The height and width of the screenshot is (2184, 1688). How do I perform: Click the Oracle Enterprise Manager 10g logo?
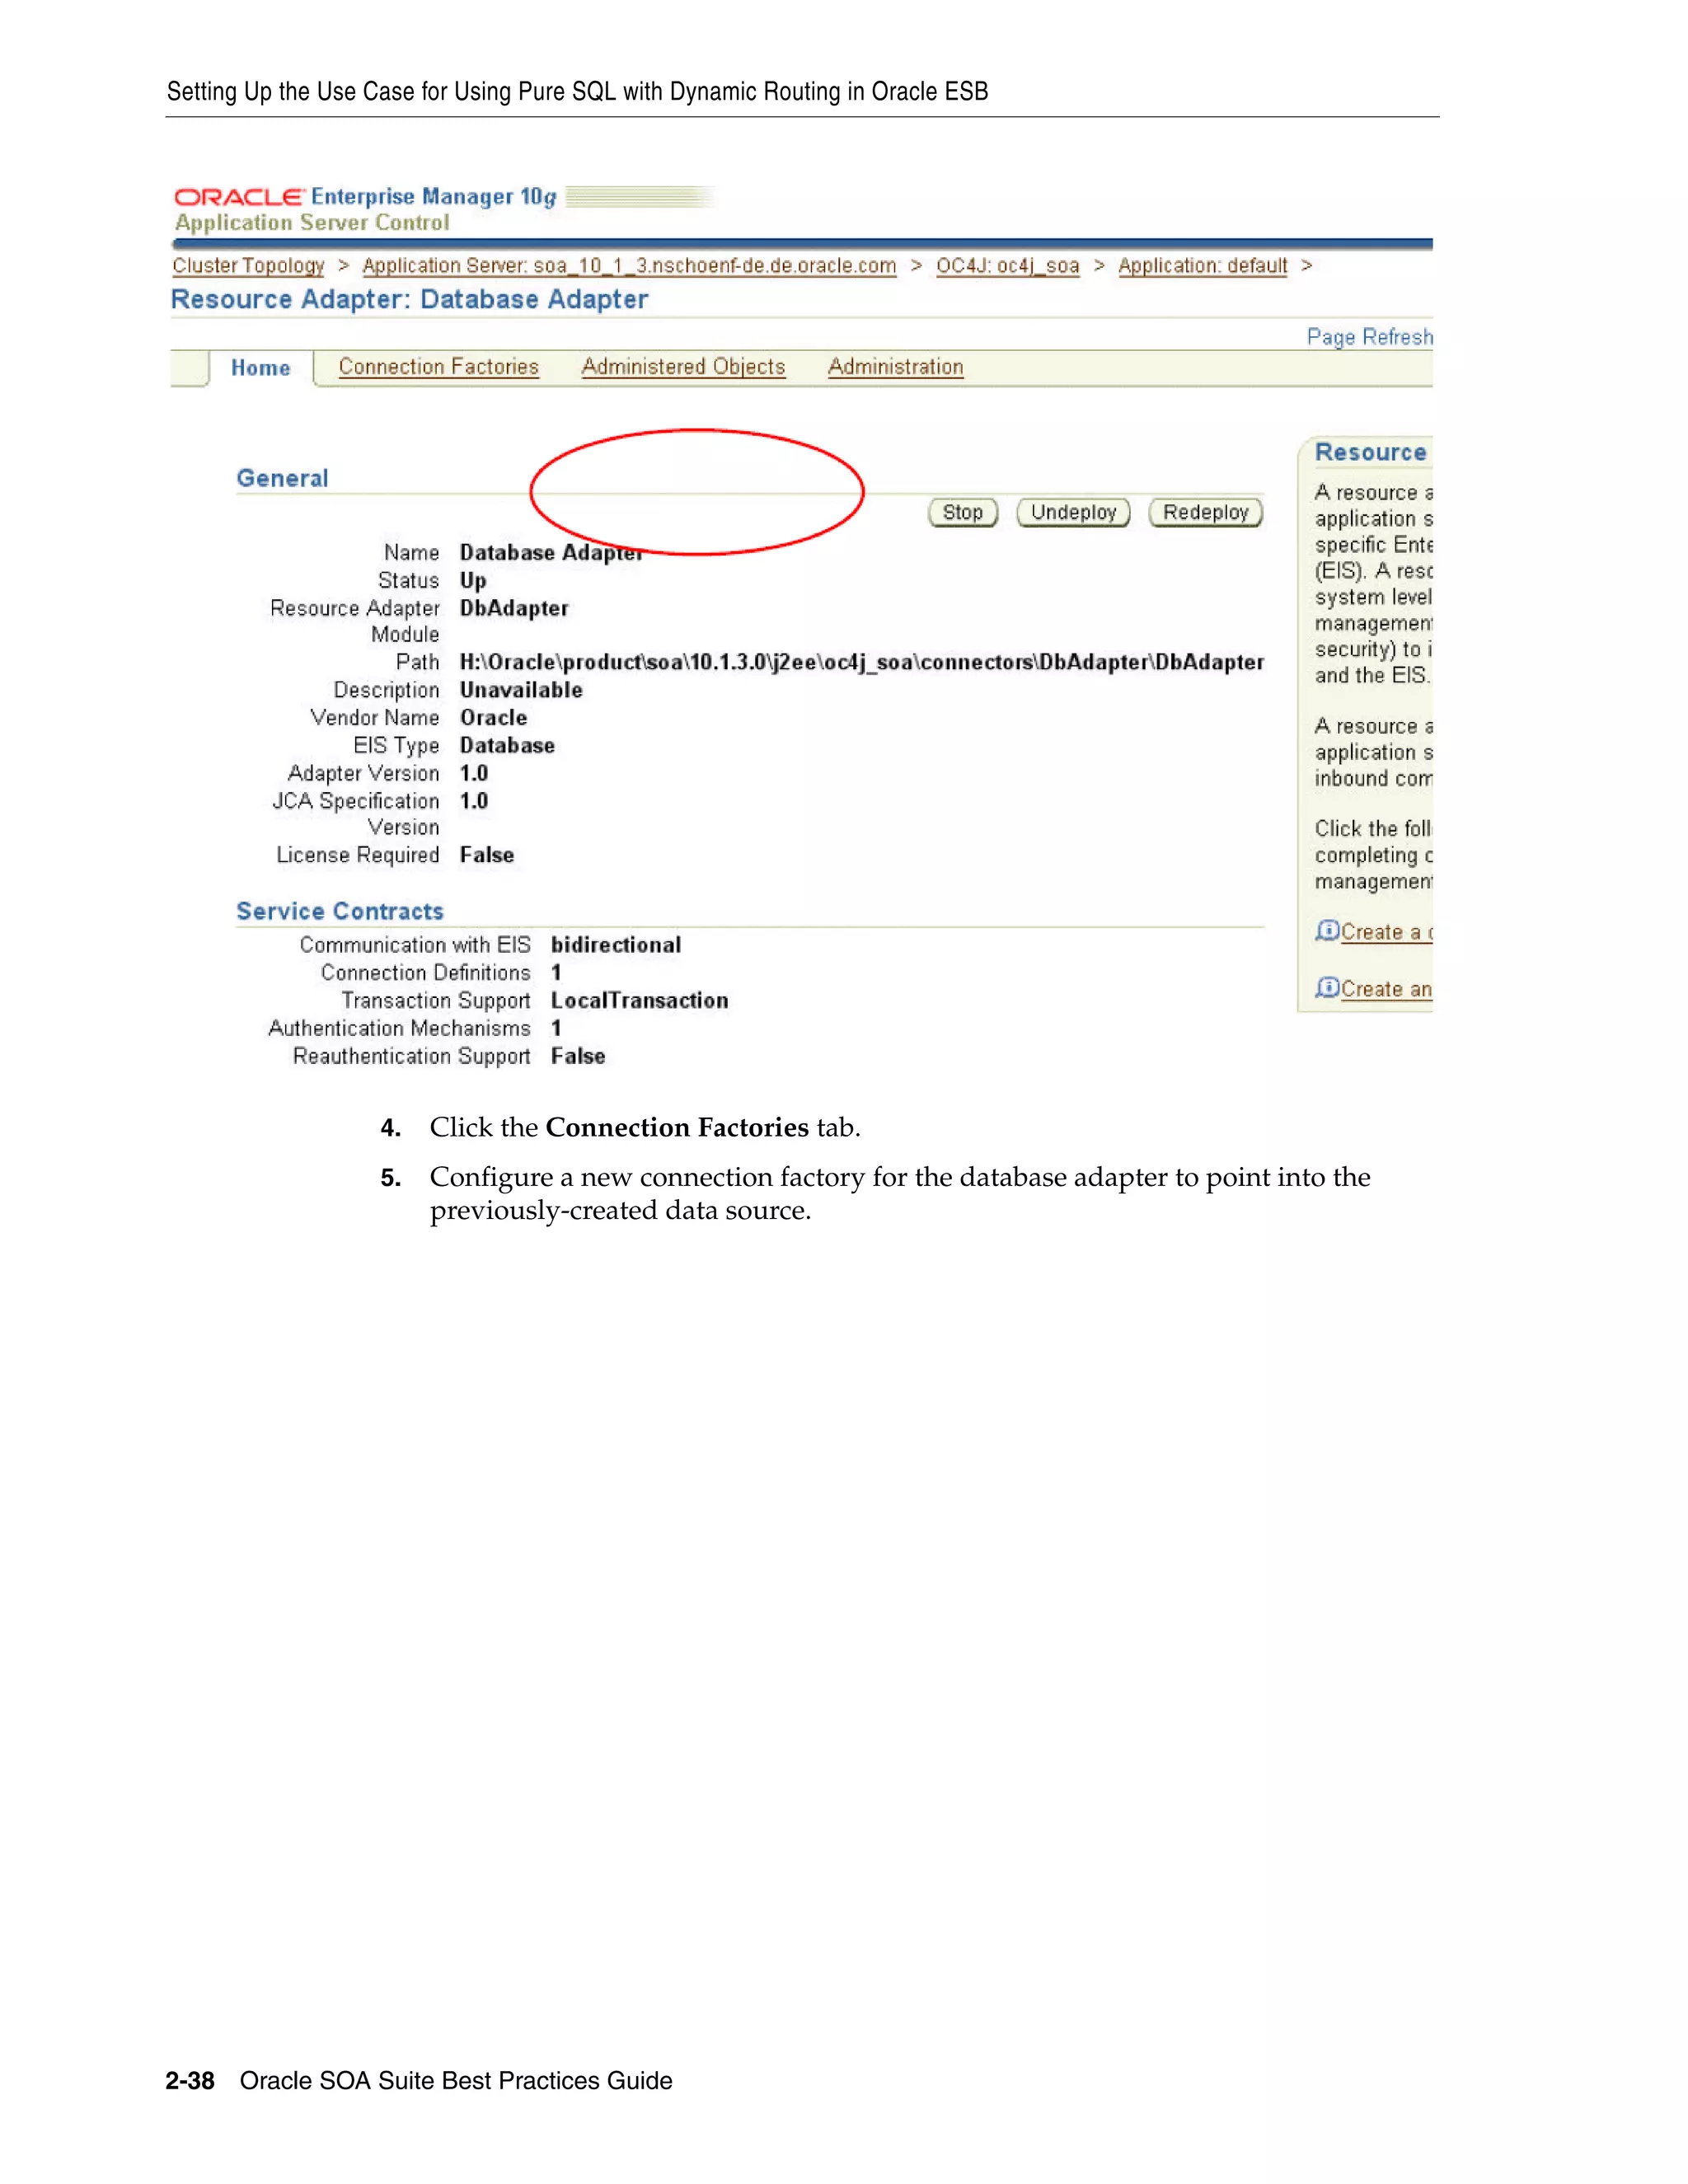(365, 197)
